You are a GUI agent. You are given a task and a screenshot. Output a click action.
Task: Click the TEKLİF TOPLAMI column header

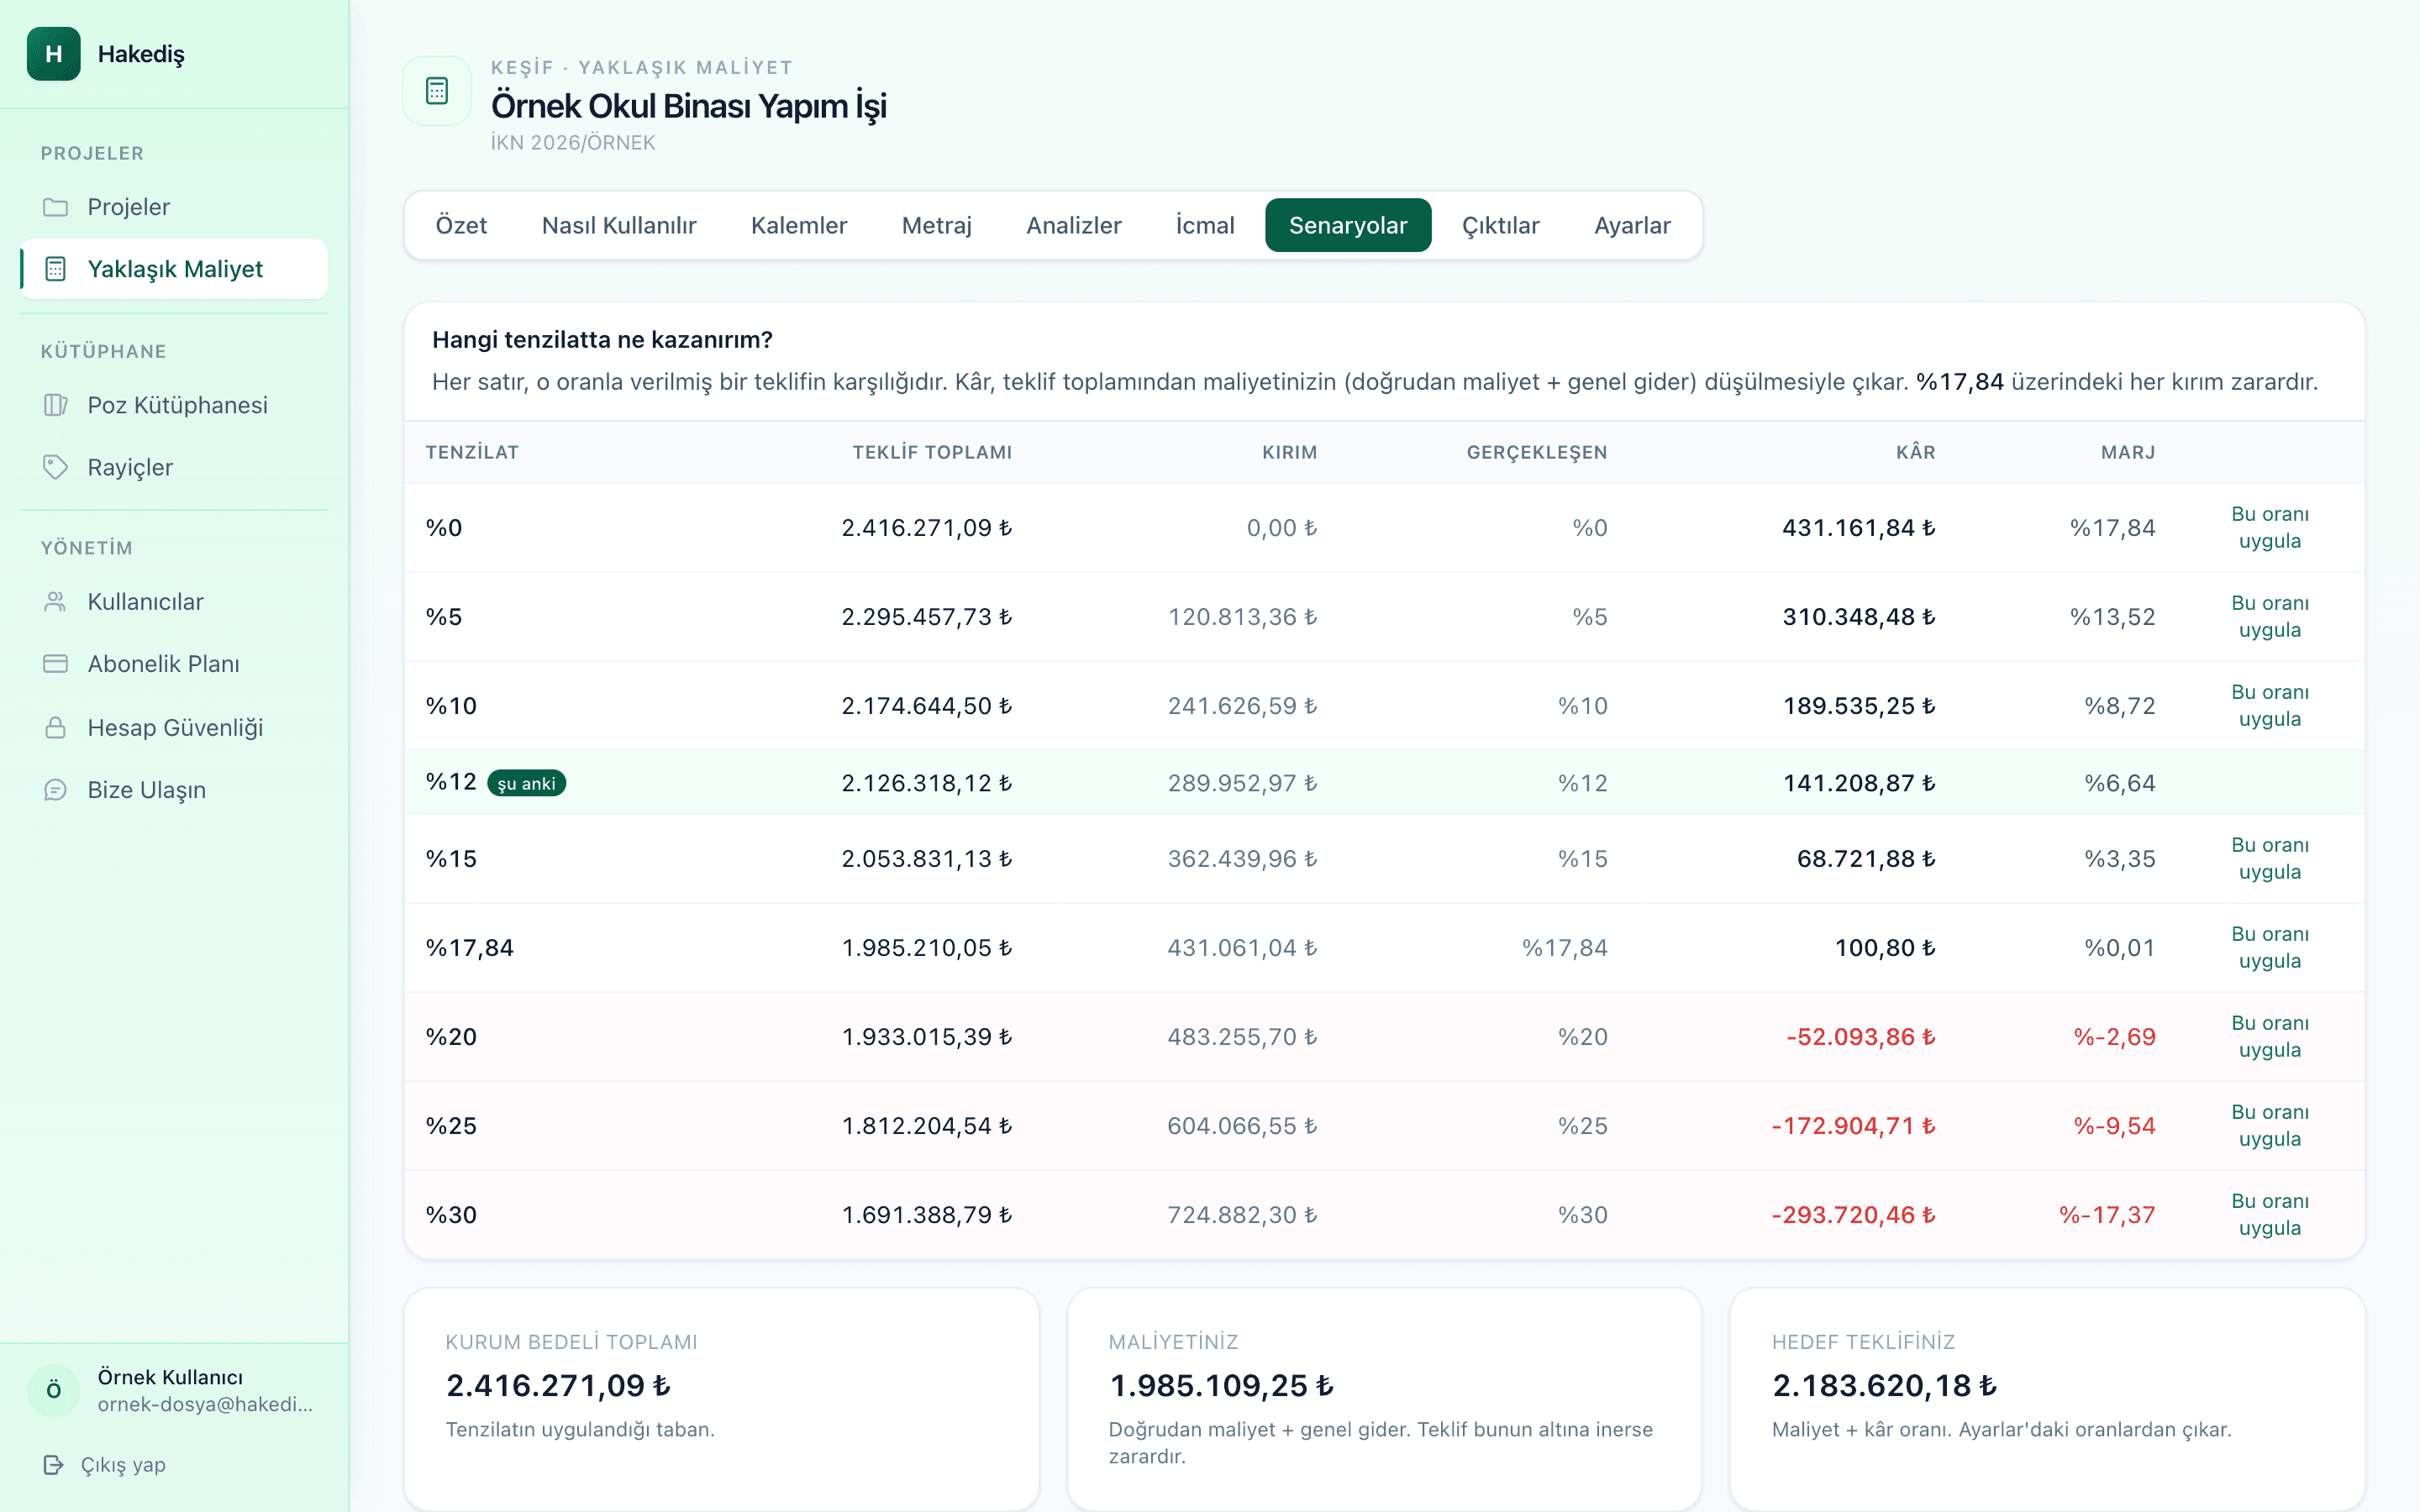tap(932, 452)
